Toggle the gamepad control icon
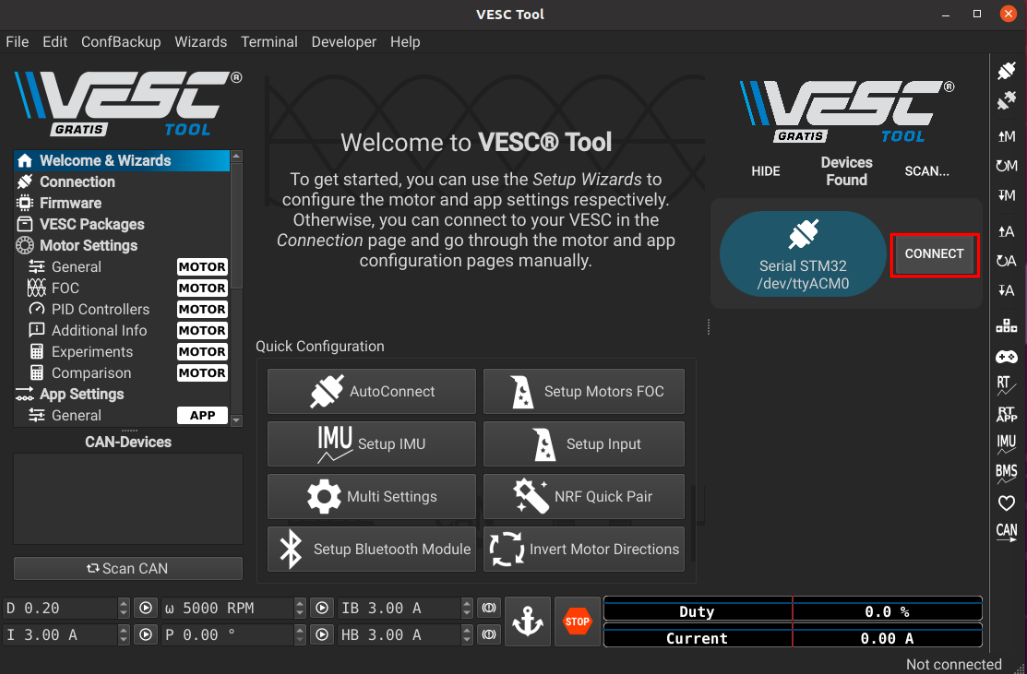Viewport: 1027px width, 674px height. coord(1006,356)
